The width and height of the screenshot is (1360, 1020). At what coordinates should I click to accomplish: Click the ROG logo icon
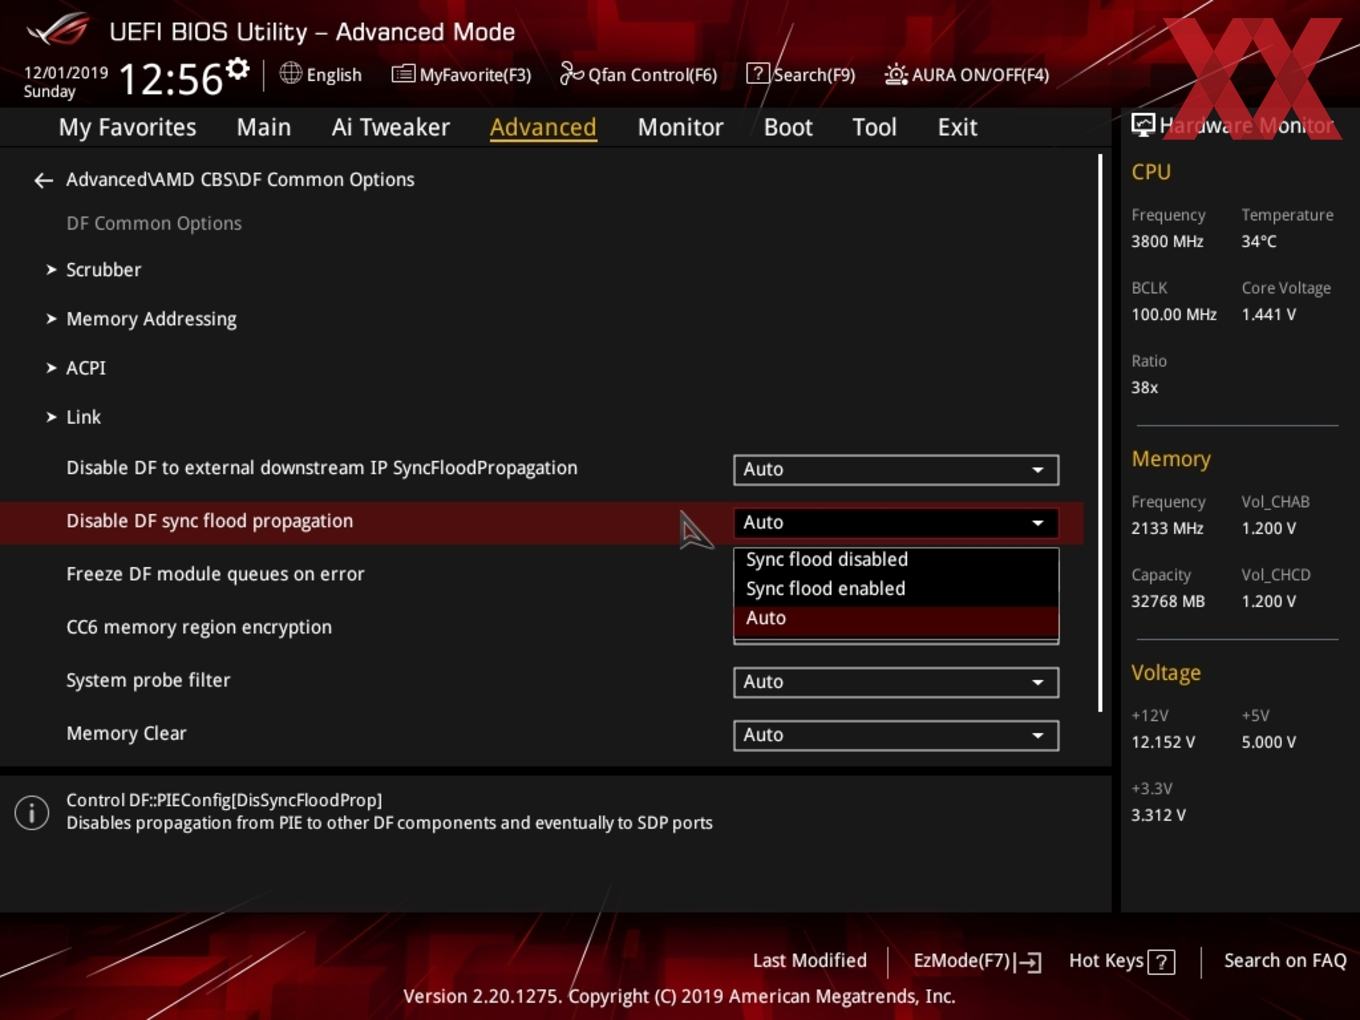point(58,30)
